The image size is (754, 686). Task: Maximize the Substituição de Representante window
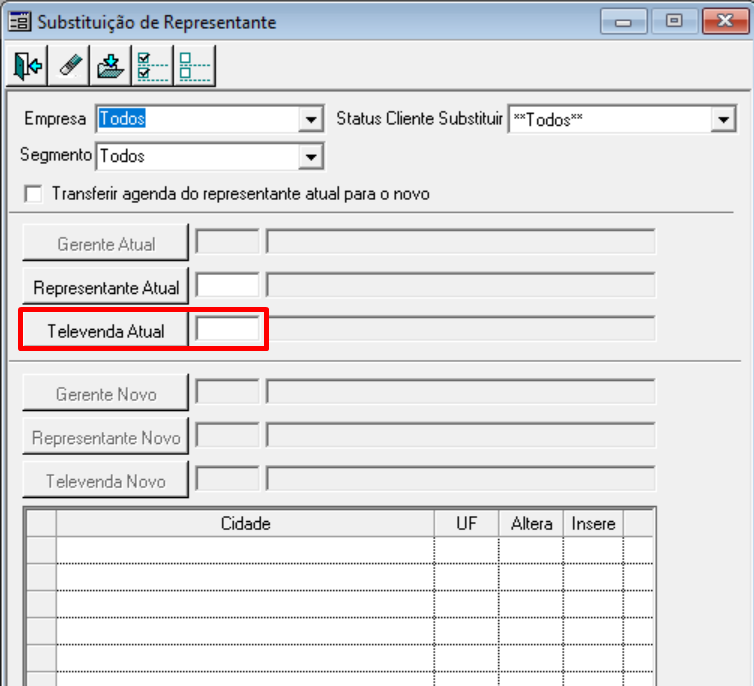(674, 22)
